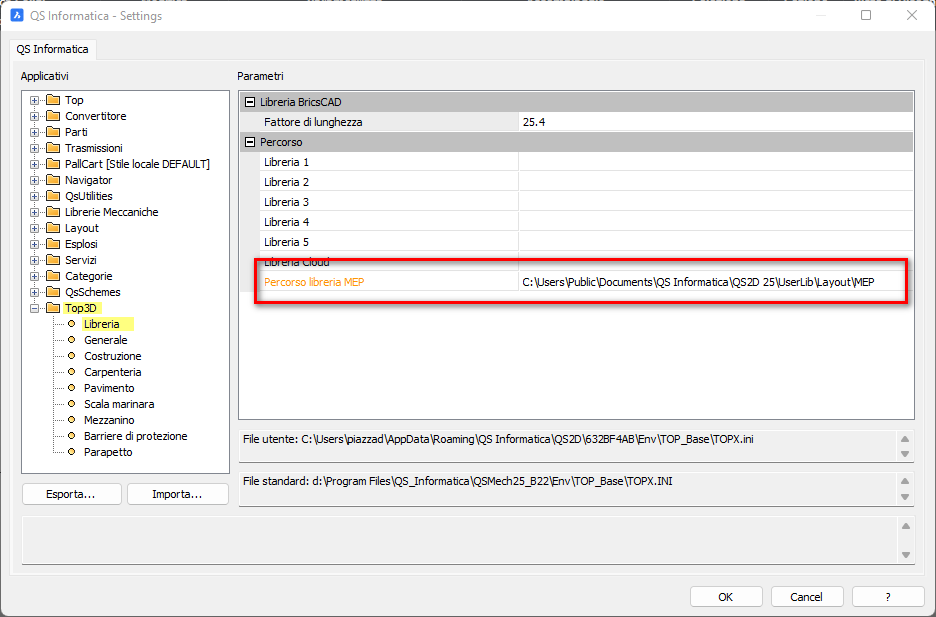Click the Esporta... button
The height and width of the screenshot is (617, 936).
click(x=72, y=494)
